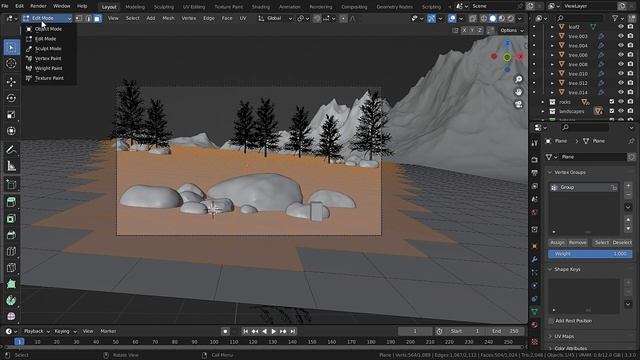Select the Bevel tool
The width and height of the screenshot is (640, 360).
[x=11, y=235]
